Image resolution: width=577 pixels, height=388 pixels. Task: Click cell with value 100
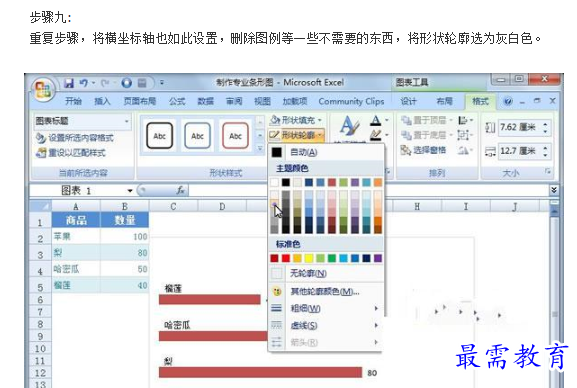coord(125,236)
